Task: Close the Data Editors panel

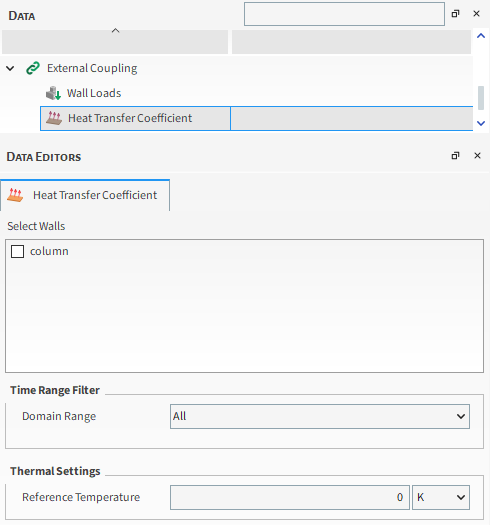Action: pos(477,156)
